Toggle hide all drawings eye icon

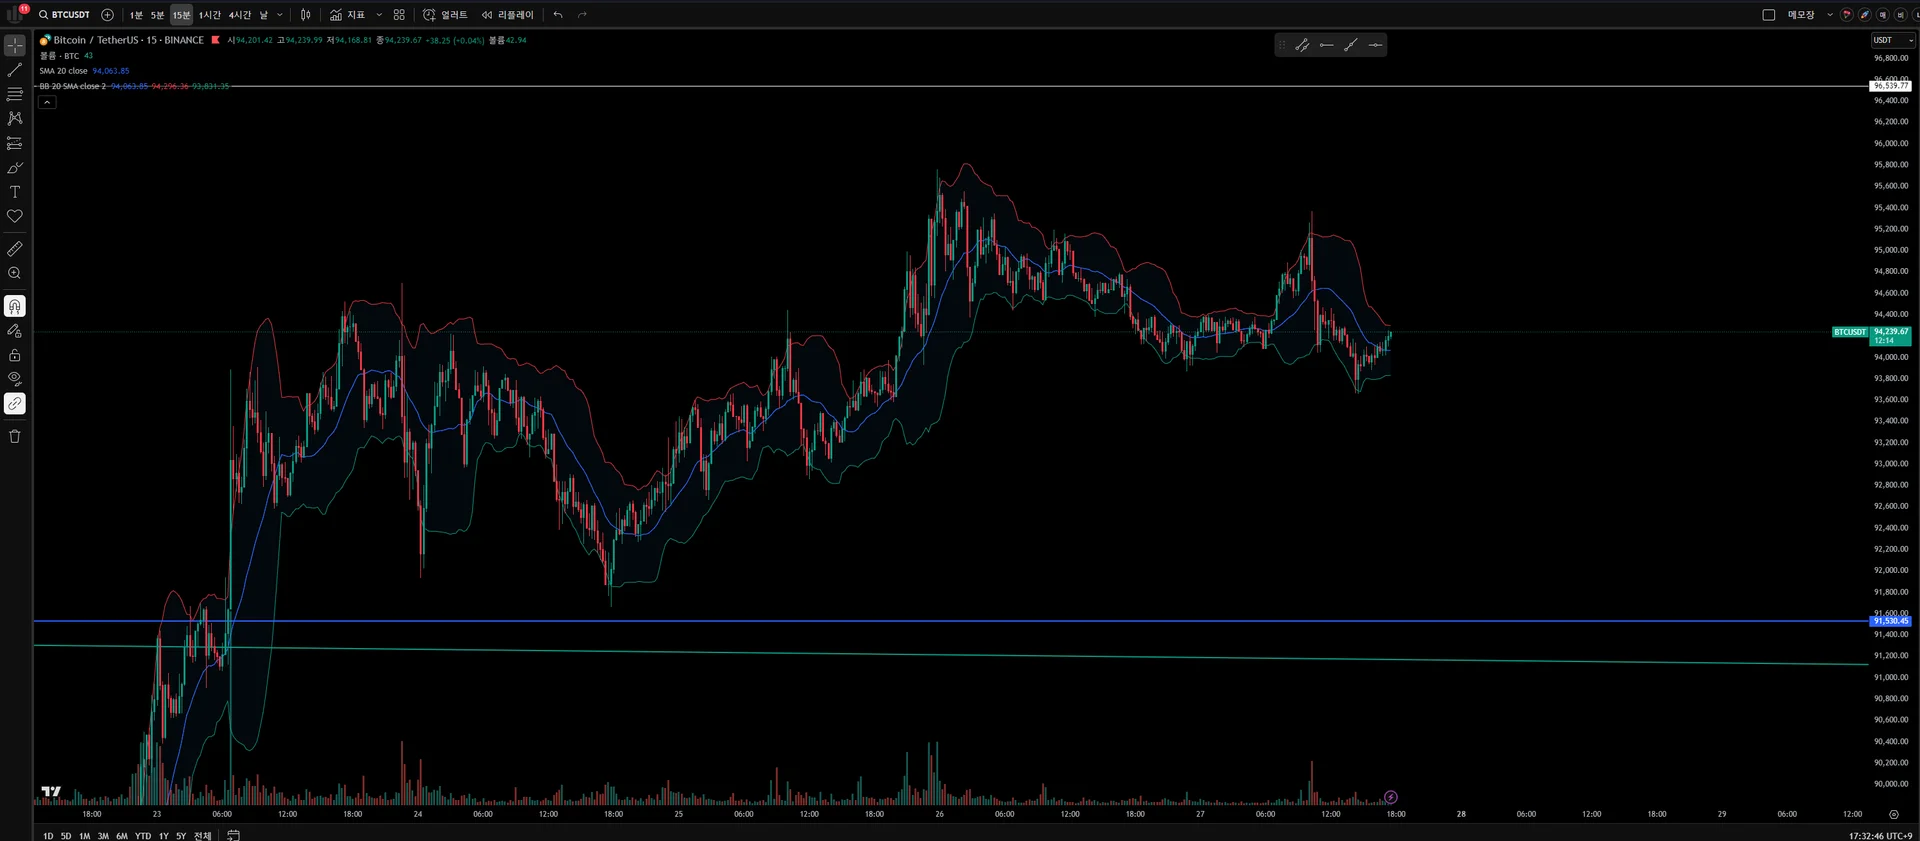click(x=15, y=379)
